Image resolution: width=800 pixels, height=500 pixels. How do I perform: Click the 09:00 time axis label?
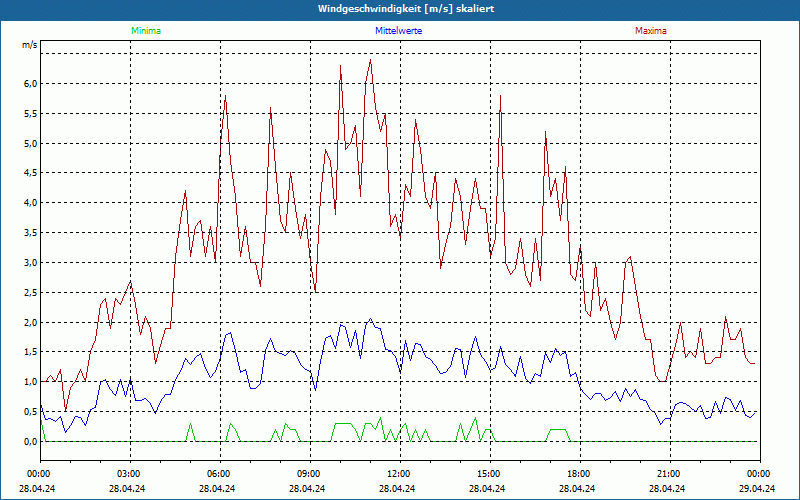click(307, 474)
